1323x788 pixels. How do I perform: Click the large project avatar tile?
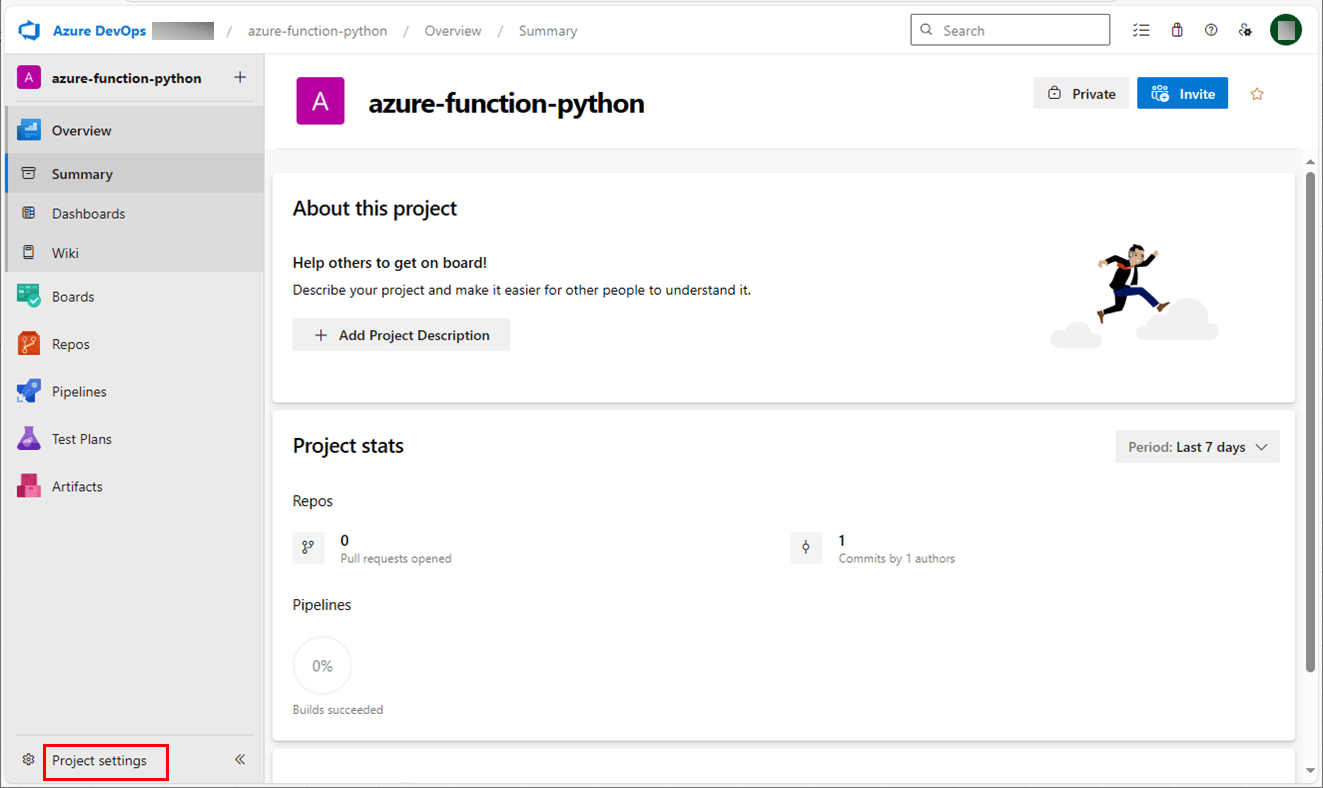click(x=320, y=100)
